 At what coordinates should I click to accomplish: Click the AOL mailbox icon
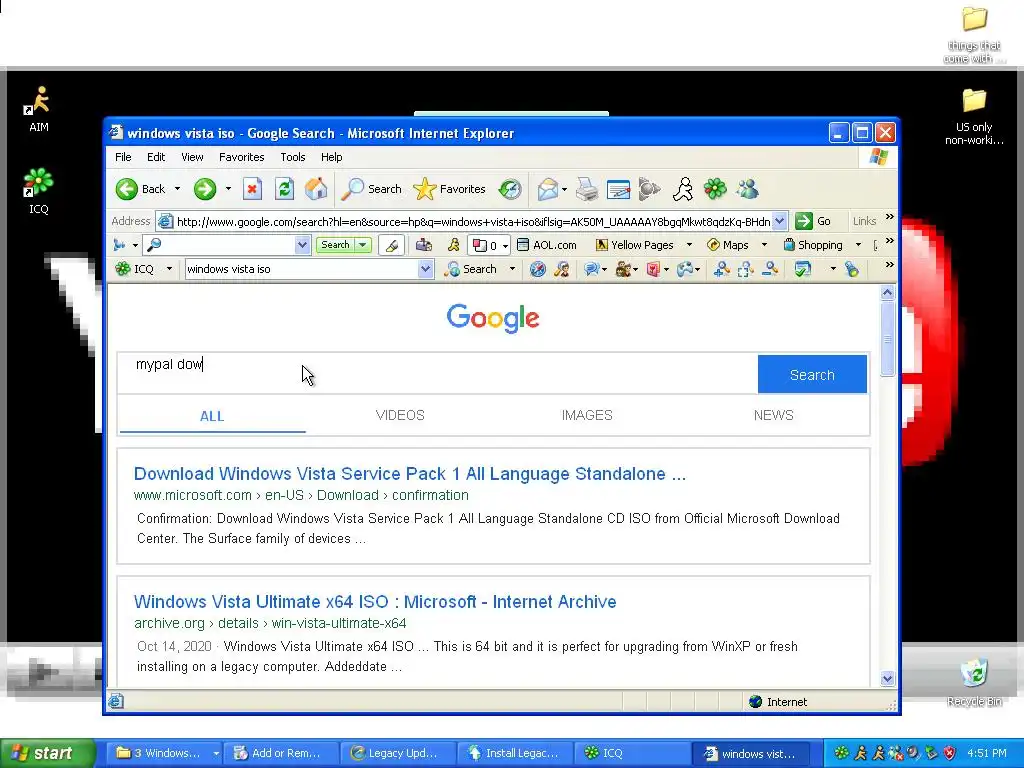pos(424,245)
